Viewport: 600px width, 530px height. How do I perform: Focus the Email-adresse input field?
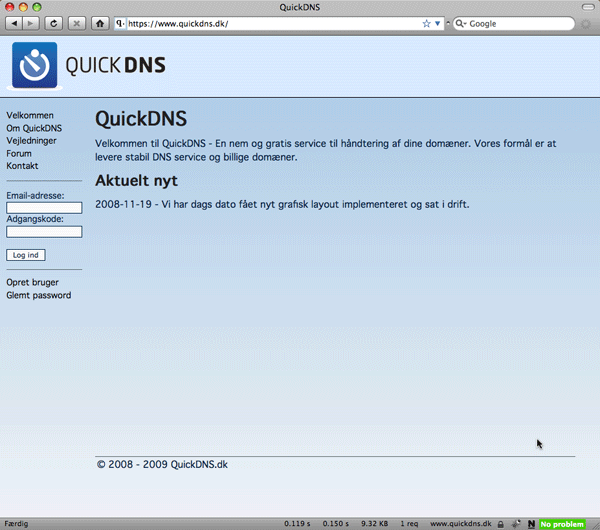click(x=44, y=208)
